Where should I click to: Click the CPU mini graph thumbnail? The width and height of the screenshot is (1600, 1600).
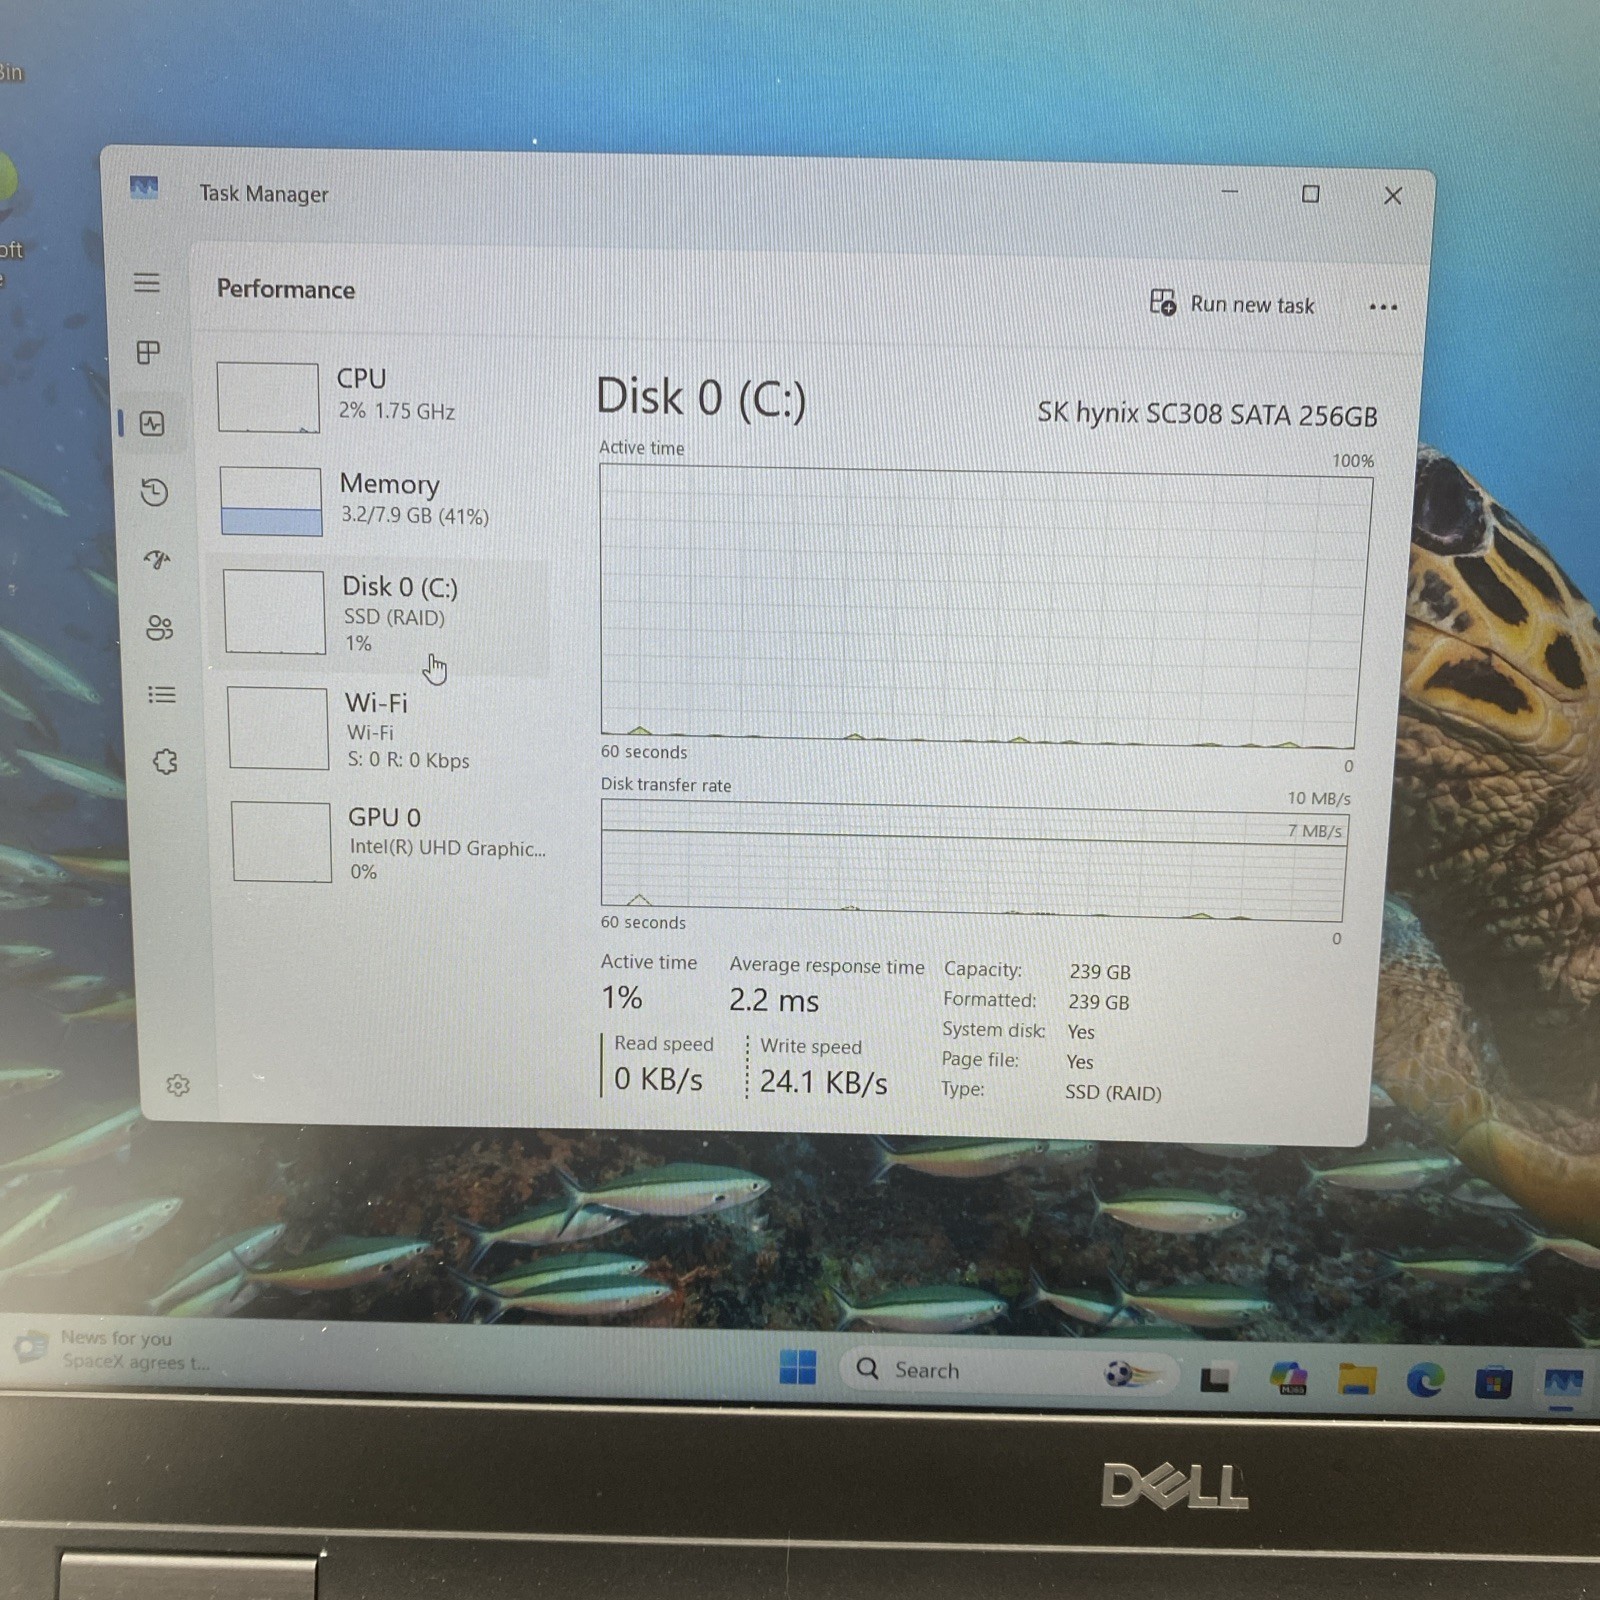[268, 398]
